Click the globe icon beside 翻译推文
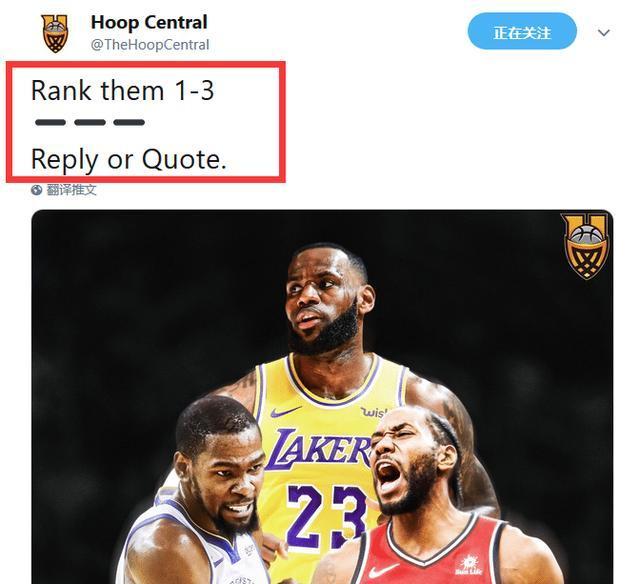This screenshot has height=584, width=640. tap(37, 190)
